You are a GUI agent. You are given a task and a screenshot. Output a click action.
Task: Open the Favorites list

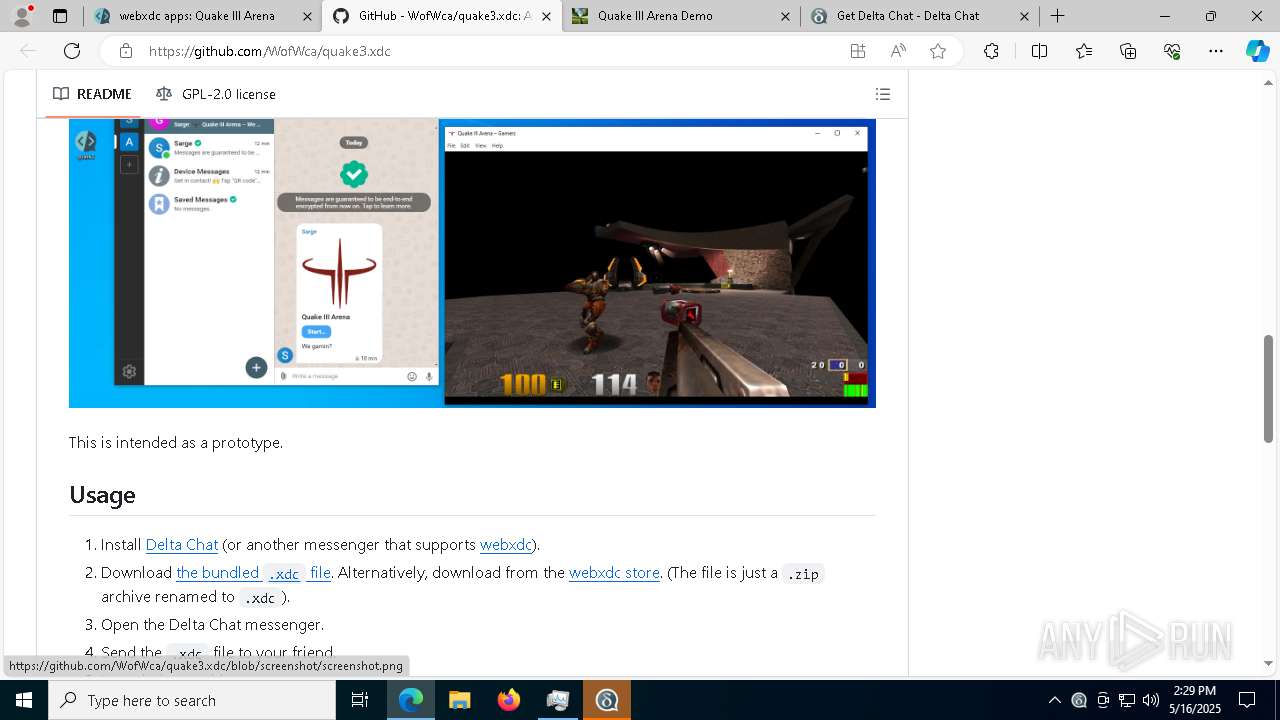point(1084,51)
